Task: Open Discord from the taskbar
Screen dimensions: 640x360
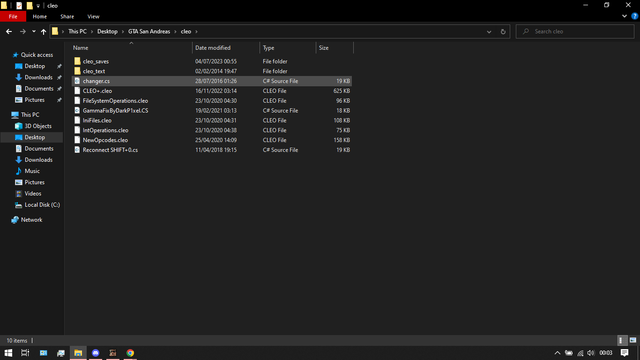Action: (96, 353)
